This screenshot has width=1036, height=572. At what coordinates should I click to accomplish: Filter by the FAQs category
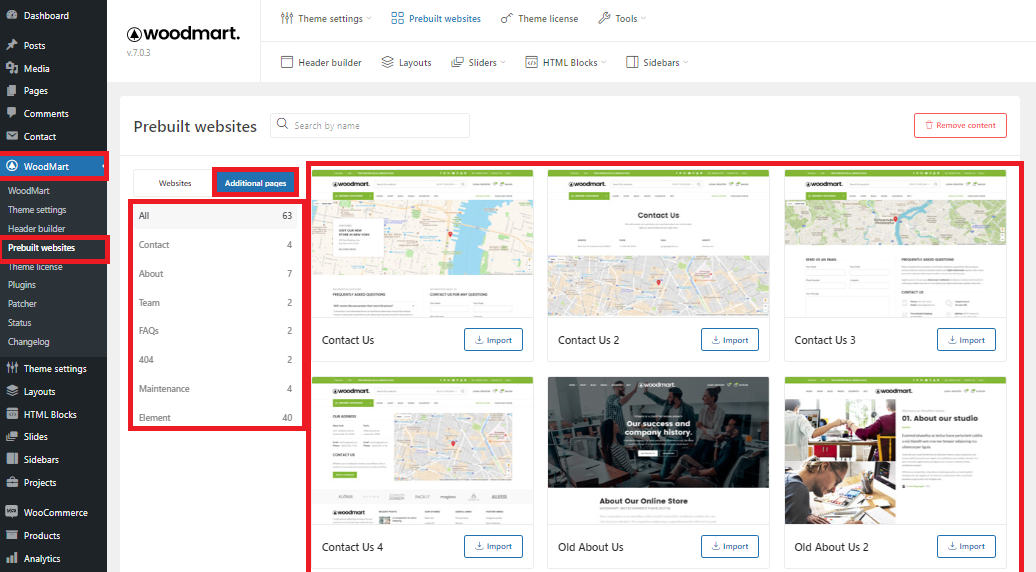click(x=215, y=330)
